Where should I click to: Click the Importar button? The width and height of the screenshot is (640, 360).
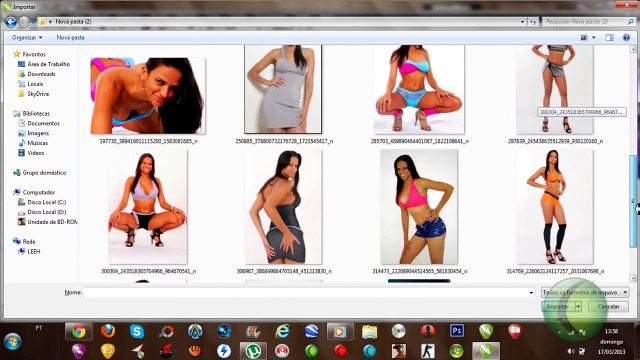point(558,307)
